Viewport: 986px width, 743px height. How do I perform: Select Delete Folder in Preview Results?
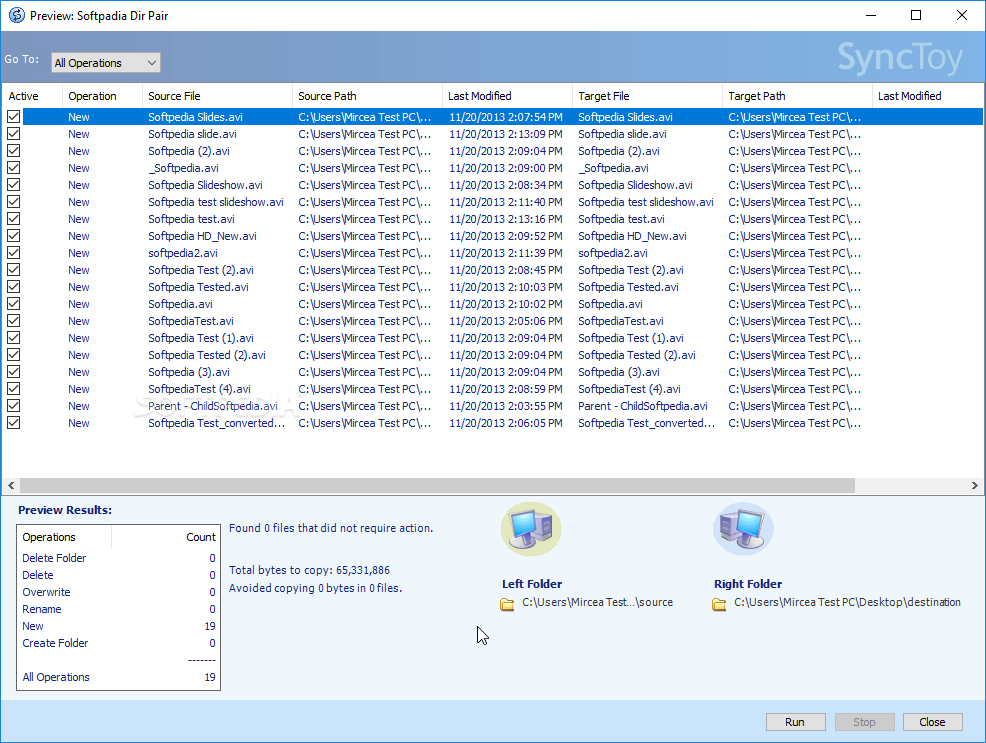[x=54, y=558]
